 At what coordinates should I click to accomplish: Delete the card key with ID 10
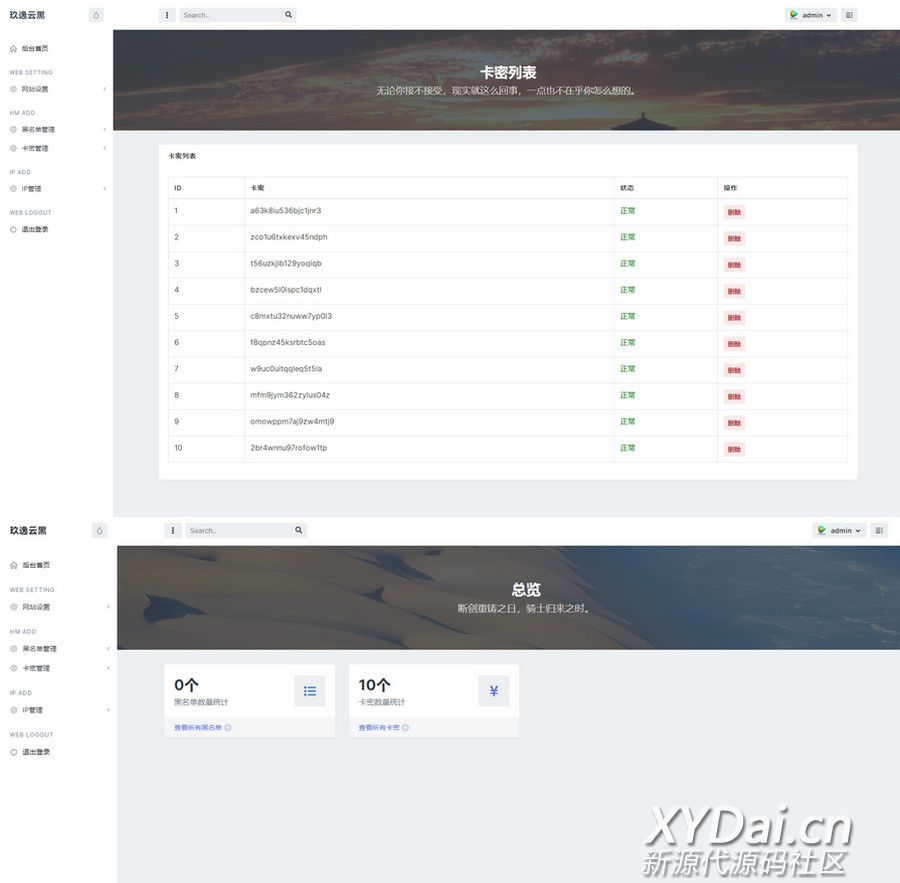[734, 449]
